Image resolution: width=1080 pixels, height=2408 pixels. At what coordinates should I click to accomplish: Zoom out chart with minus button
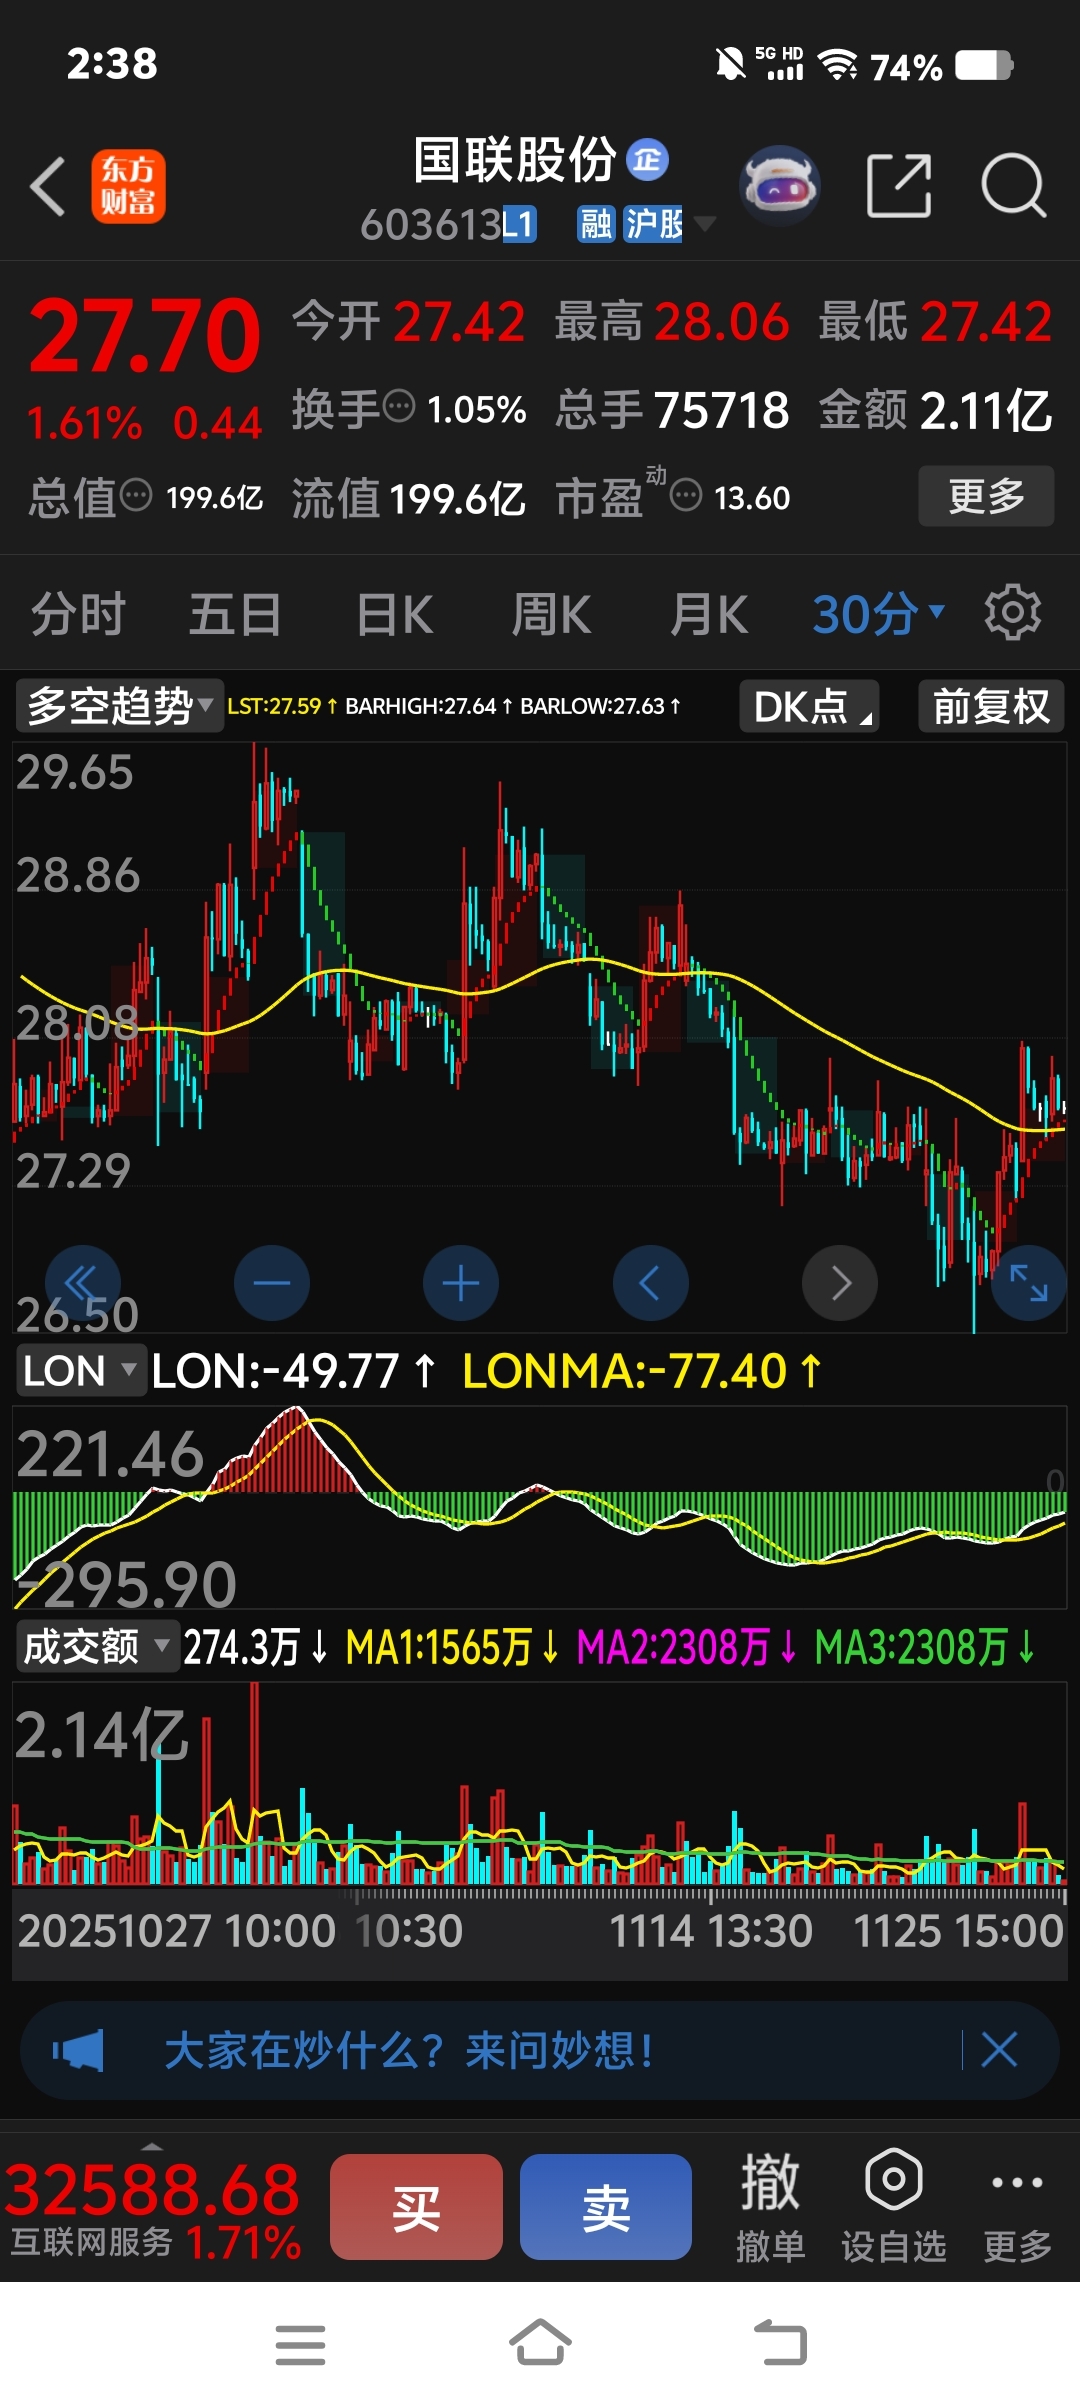(x=272, y=1283)
